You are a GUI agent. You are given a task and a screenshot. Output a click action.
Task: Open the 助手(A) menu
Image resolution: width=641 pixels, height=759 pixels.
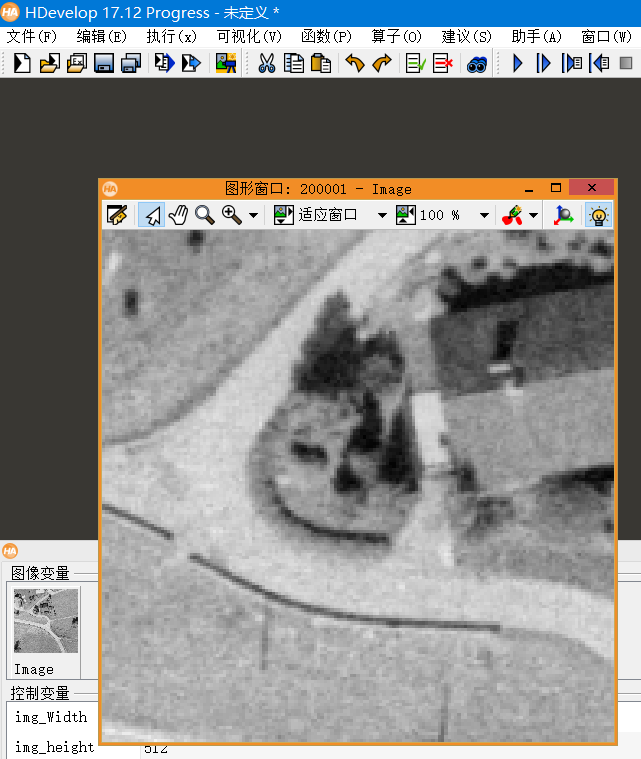(536, 37)
